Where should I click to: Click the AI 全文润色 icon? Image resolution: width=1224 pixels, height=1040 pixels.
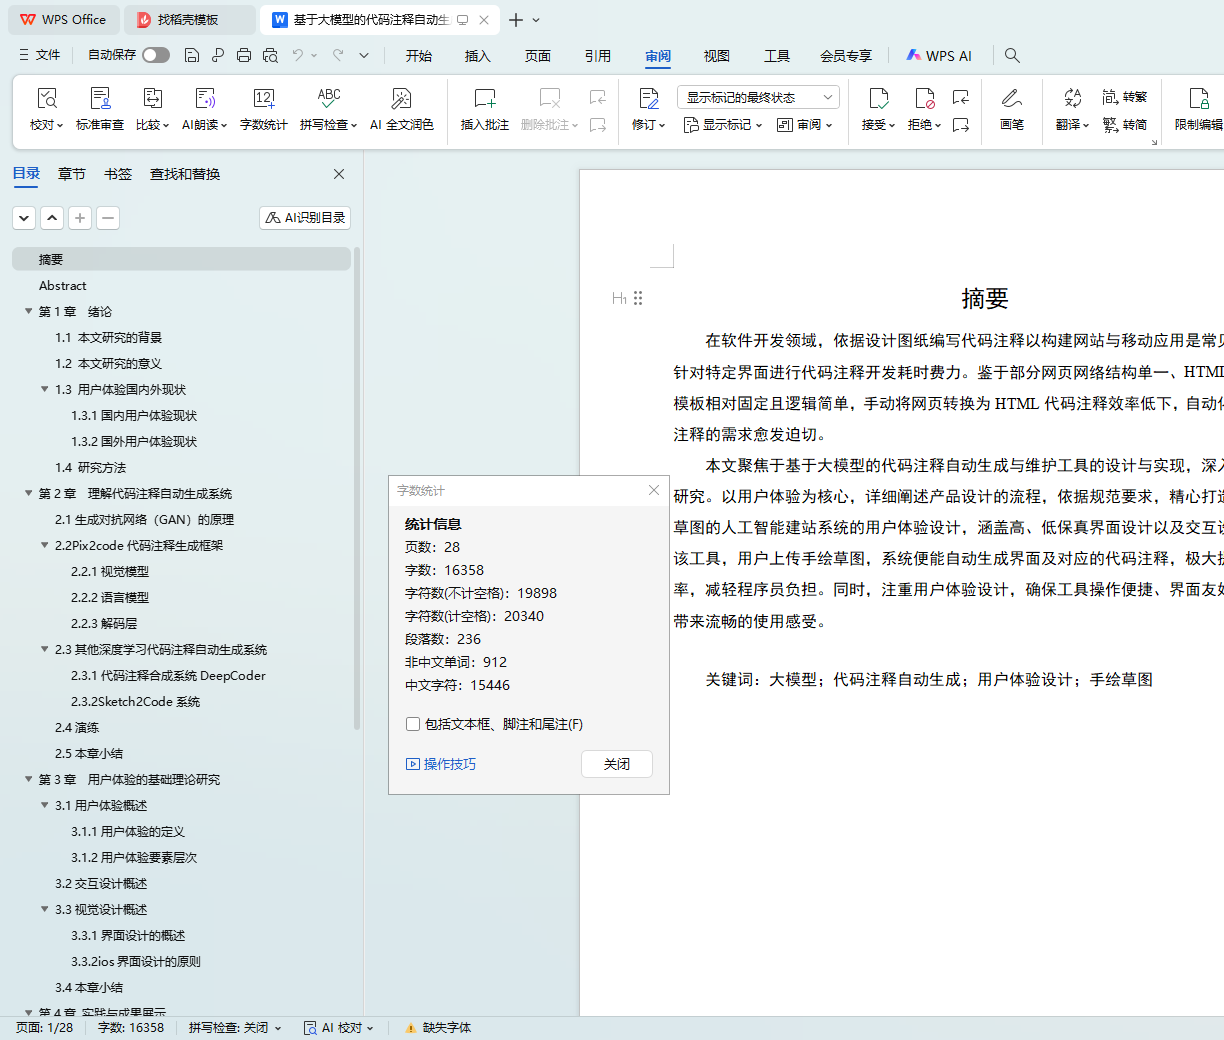[401, 99]
